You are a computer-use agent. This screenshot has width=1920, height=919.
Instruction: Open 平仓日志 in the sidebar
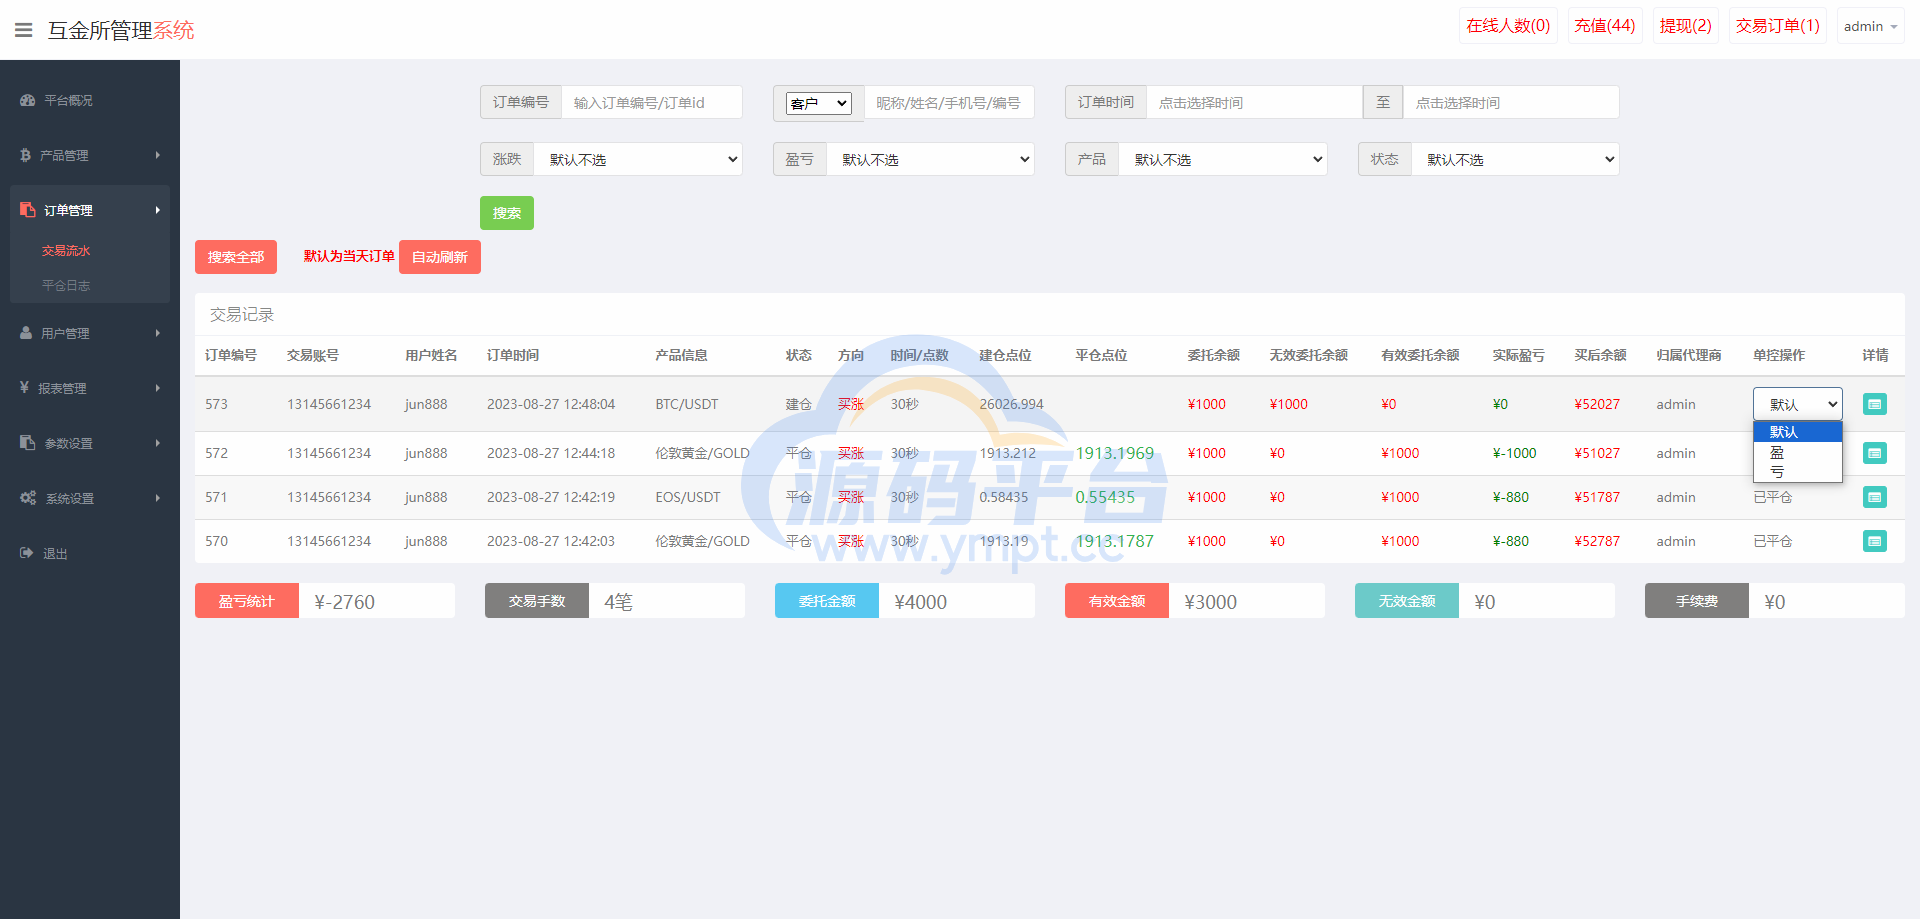[x=66, y=286]
